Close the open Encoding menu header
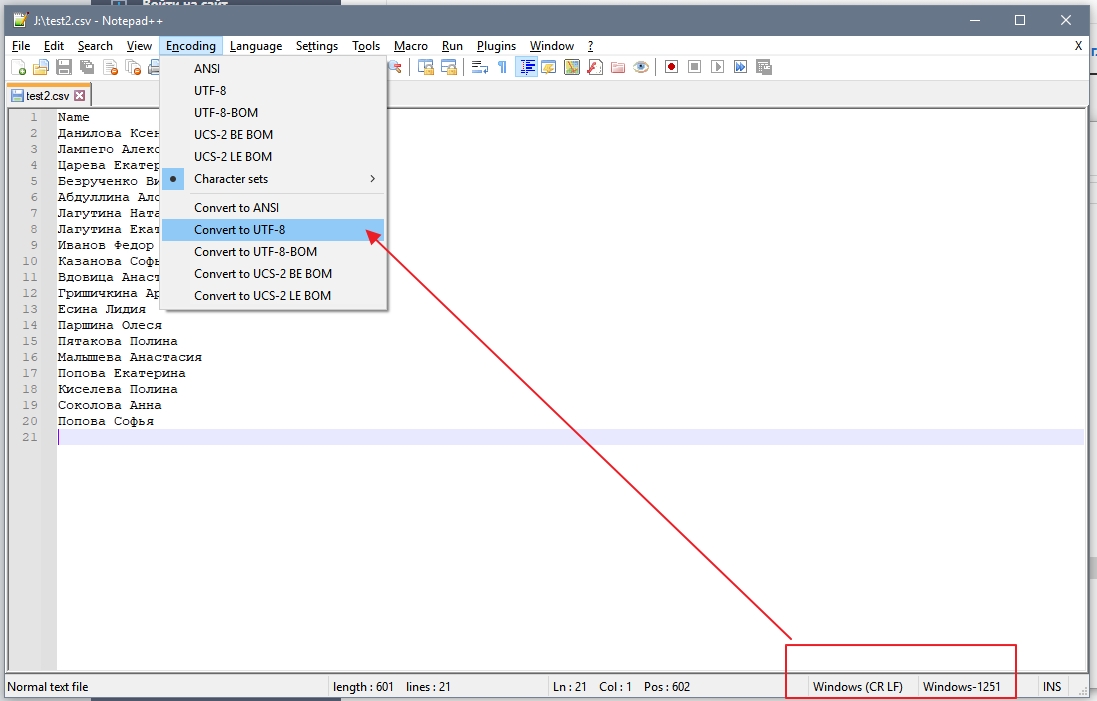 [x=190, y=45]
